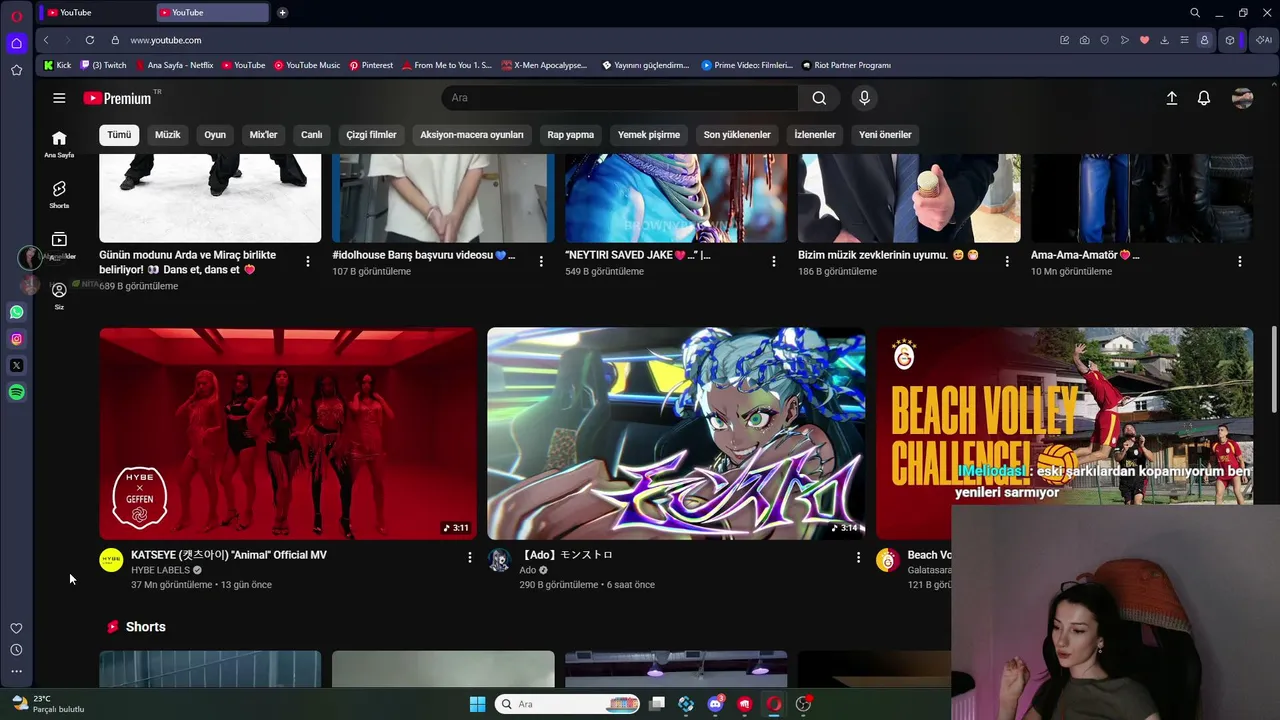This screenshot has height=720, width=1280.
Task: Open options for NEYTIRI SAVED JAKE short
Action: pos(773,261)
